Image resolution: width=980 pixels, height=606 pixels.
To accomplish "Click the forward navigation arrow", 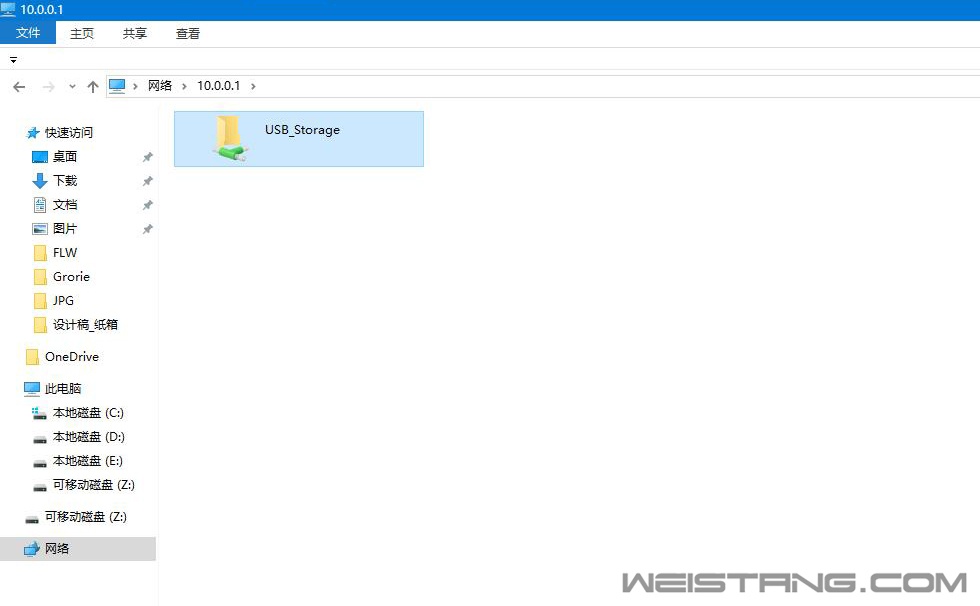I will click(48, 87).
